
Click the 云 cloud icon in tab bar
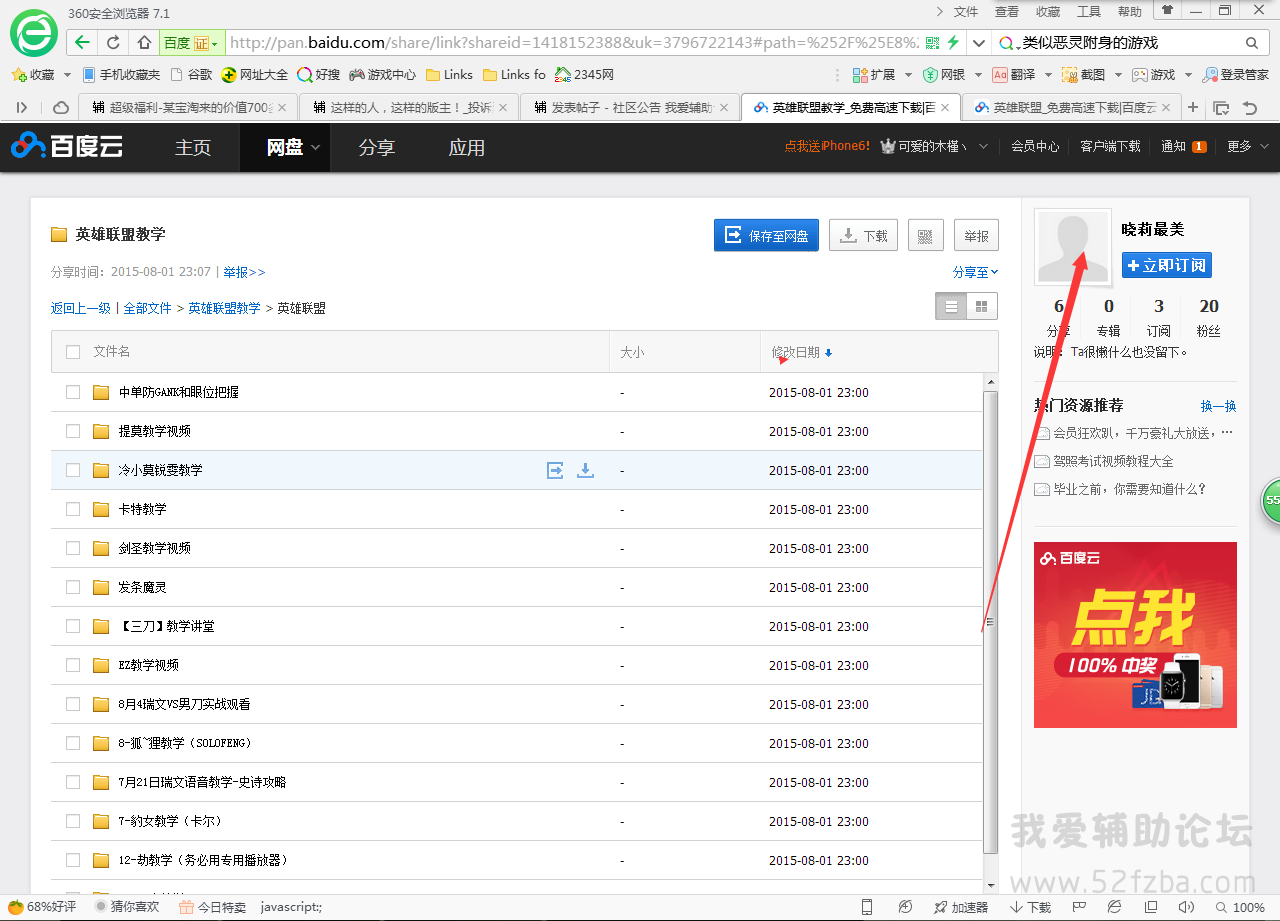point(61,107)
